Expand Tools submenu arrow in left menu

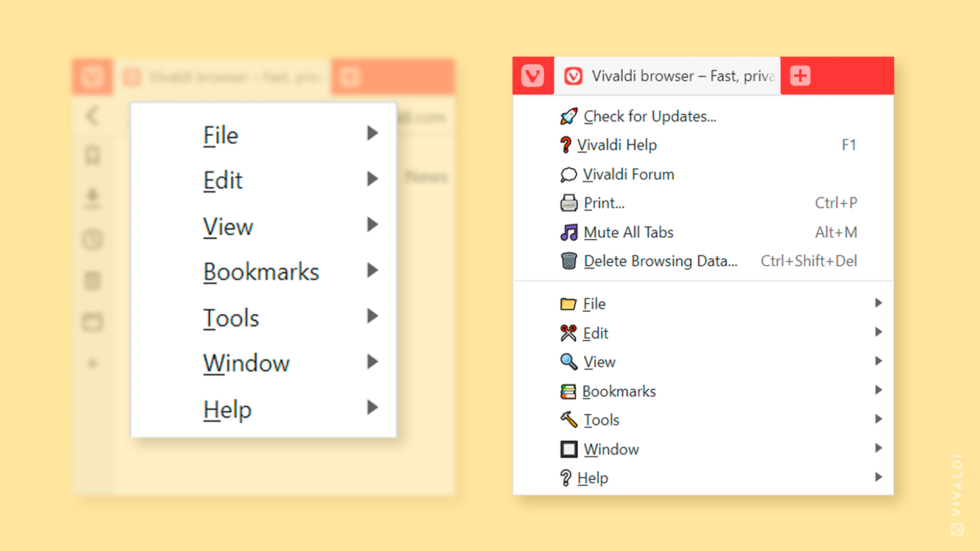point(372,316)
